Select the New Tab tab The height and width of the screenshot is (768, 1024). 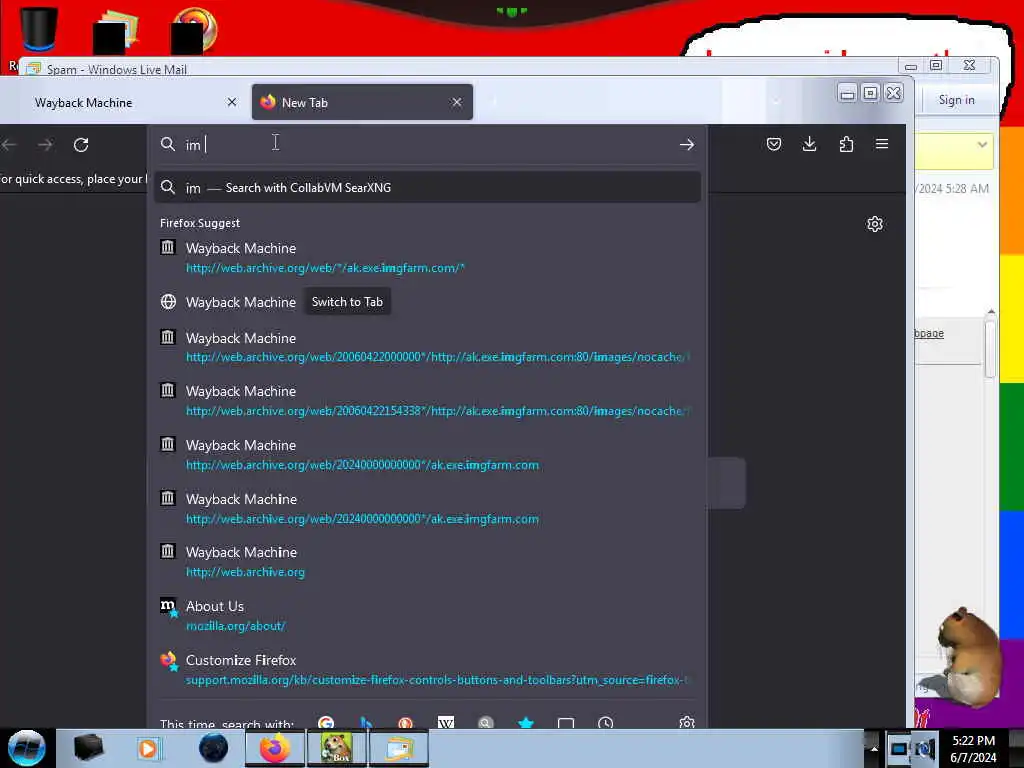point(362,103)
